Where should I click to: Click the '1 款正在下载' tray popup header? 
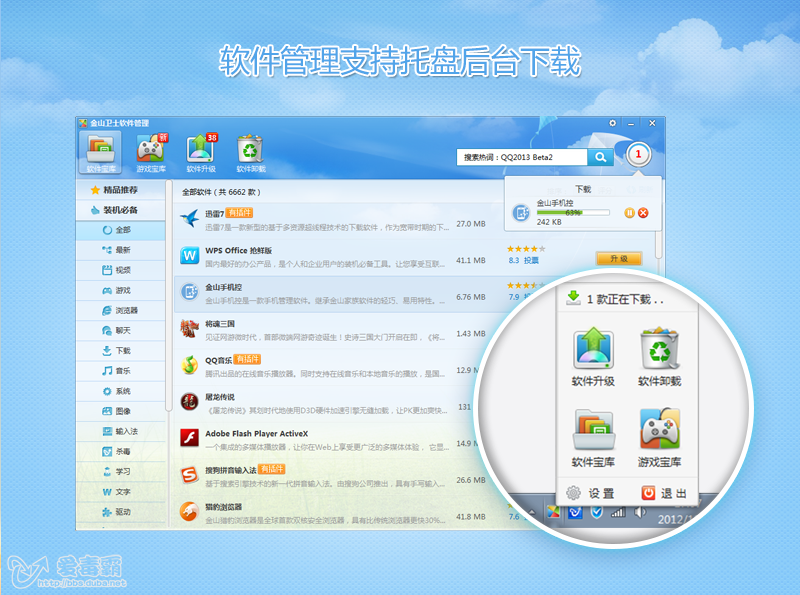(627, 299)
